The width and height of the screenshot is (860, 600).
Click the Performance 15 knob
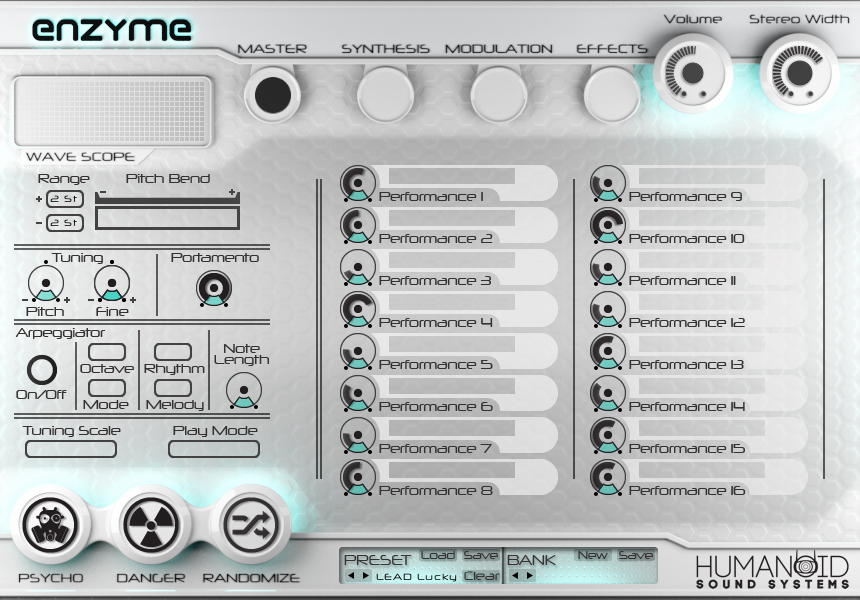point(608,435)
